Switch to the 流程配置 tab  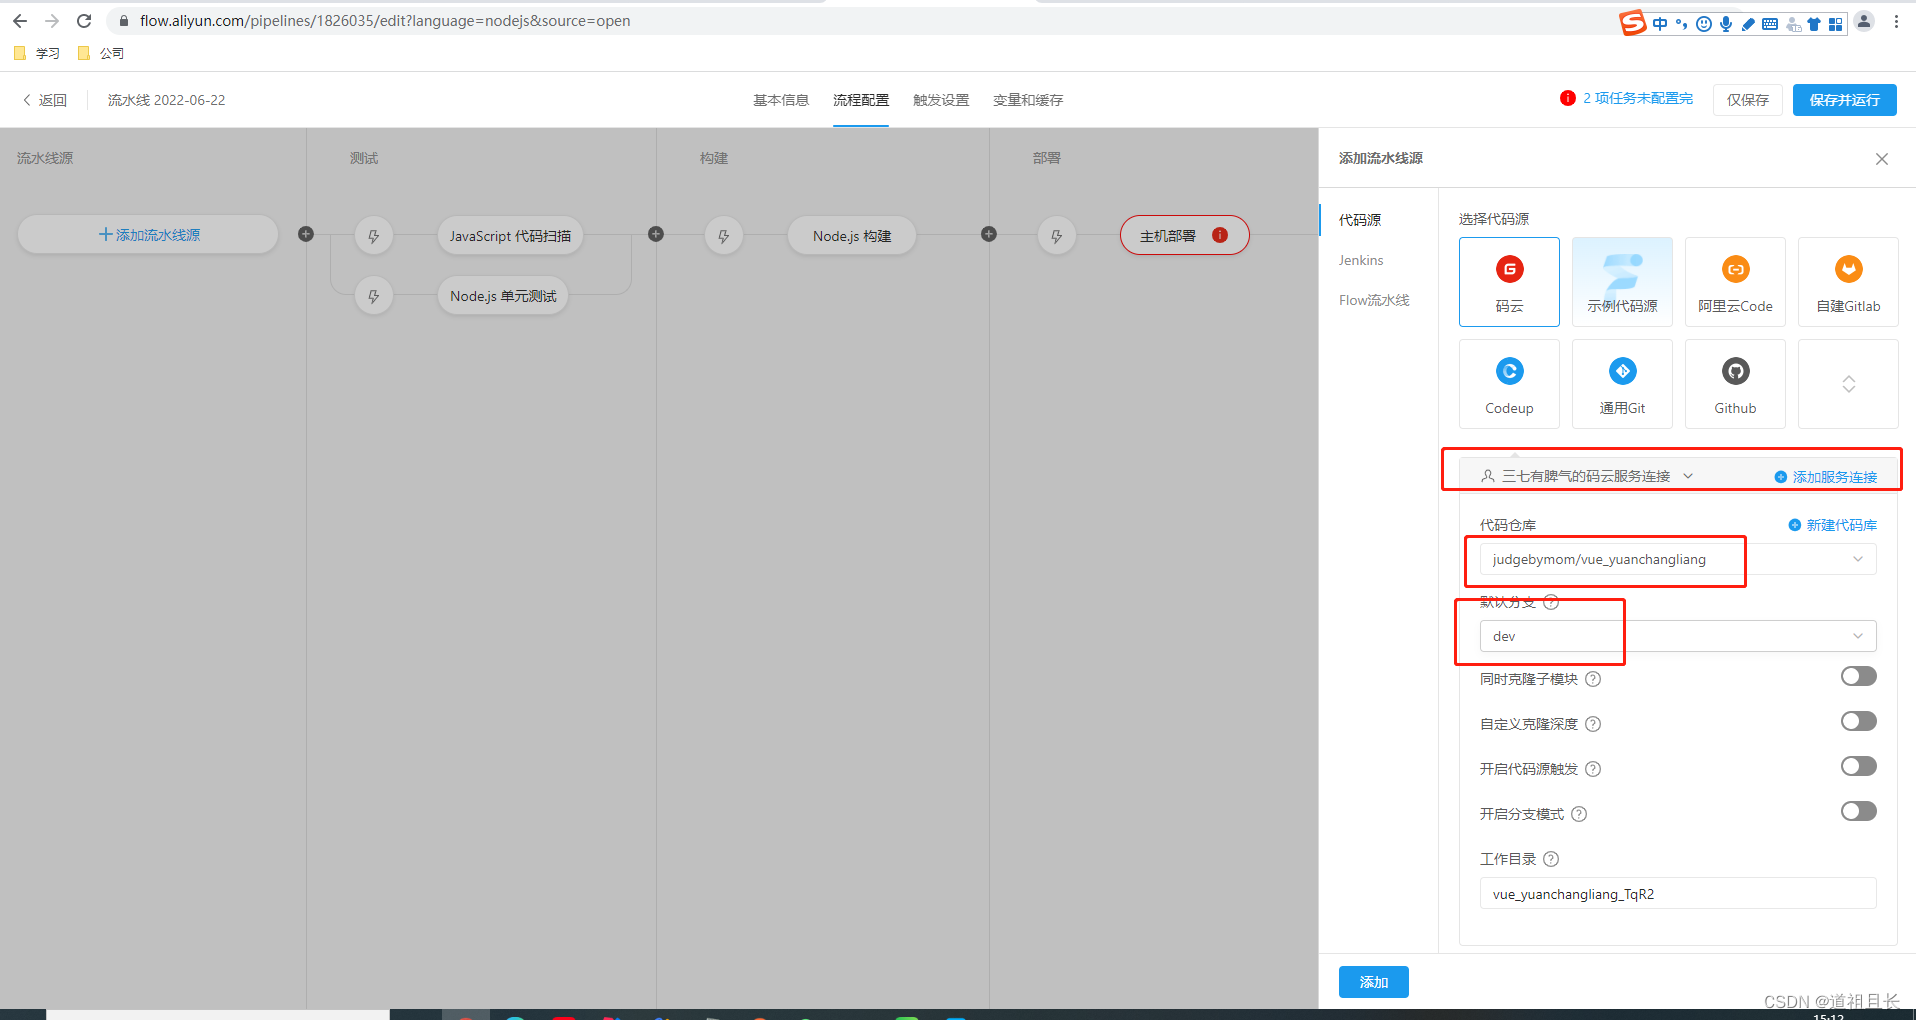pyautogui.click(x=861, y=100)
